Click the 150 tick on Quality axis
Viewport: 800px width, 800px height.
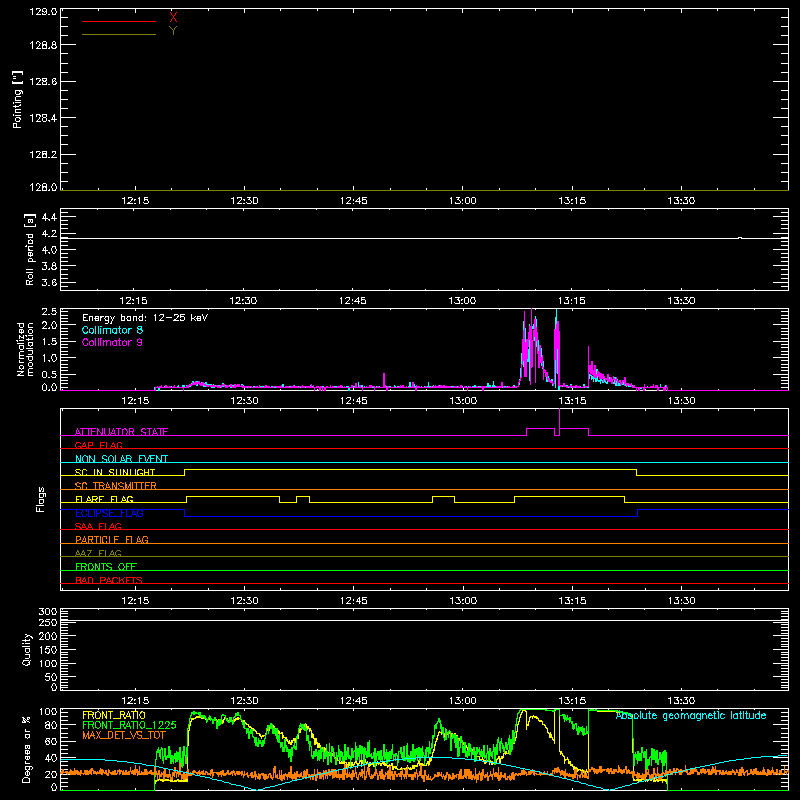point(48,650)
